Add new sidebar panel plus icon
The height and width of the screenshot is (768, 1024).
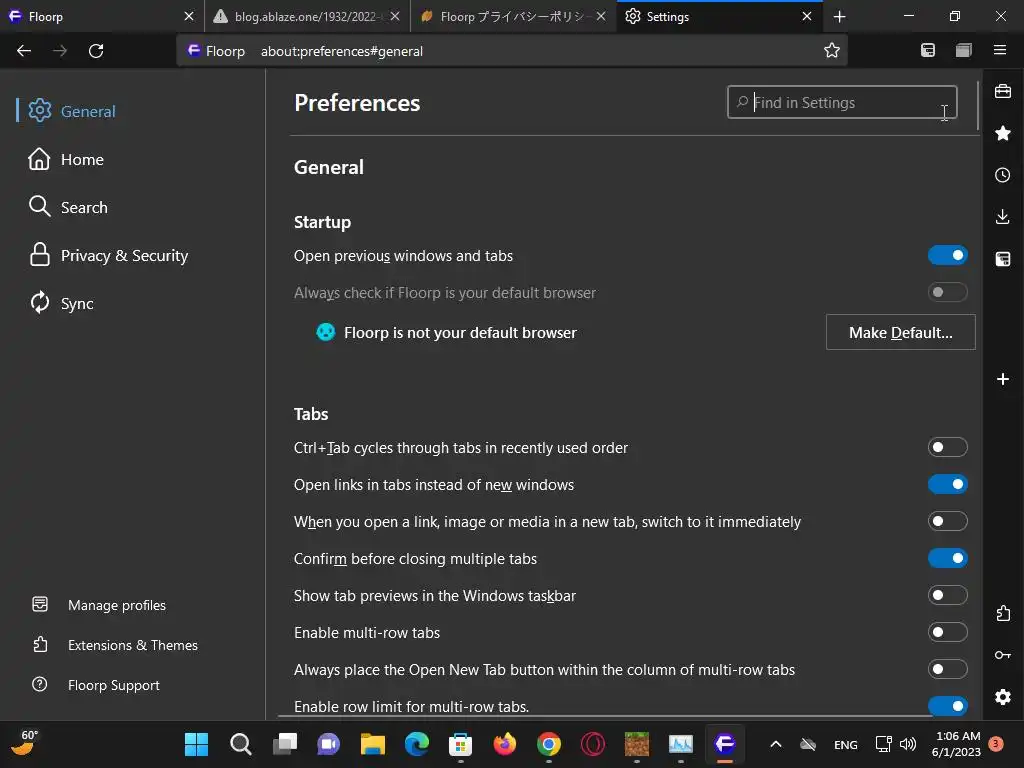1003,379
